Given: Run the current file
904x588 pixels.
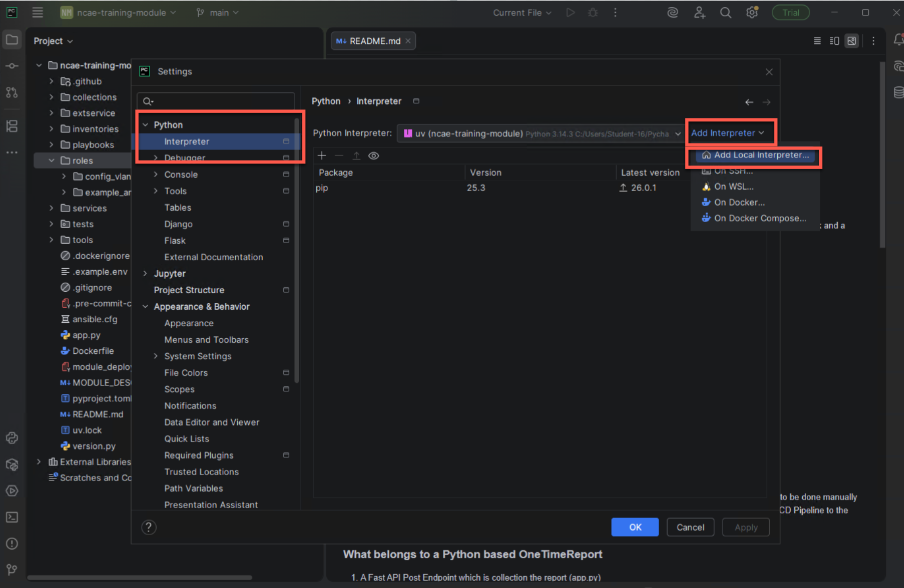Looking at the screenshot, I should coord(570,12).
